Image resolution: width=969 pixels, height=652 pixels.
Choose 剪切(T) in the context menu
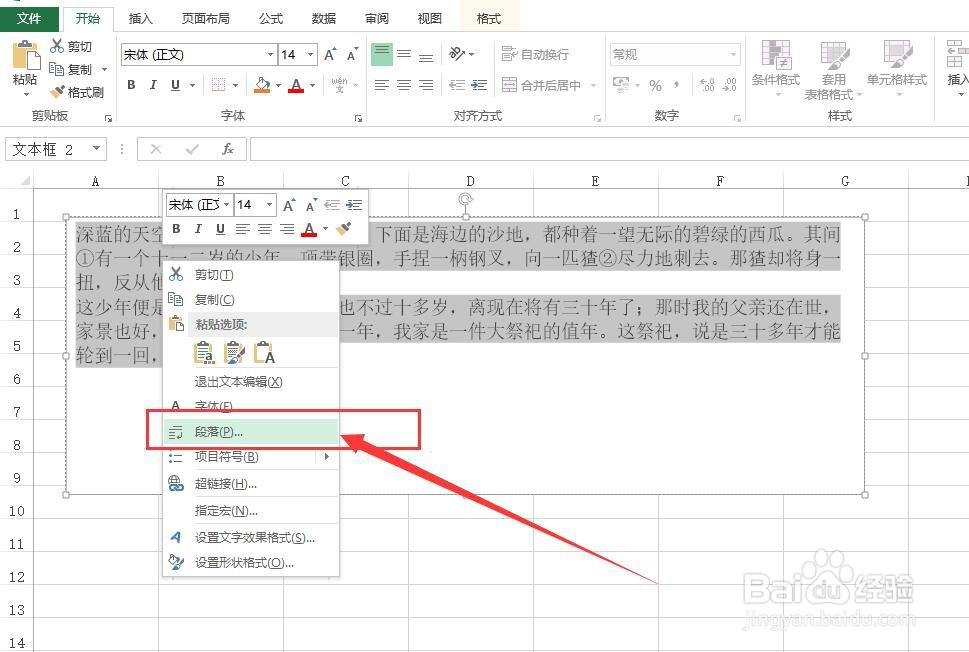[252, 274]
